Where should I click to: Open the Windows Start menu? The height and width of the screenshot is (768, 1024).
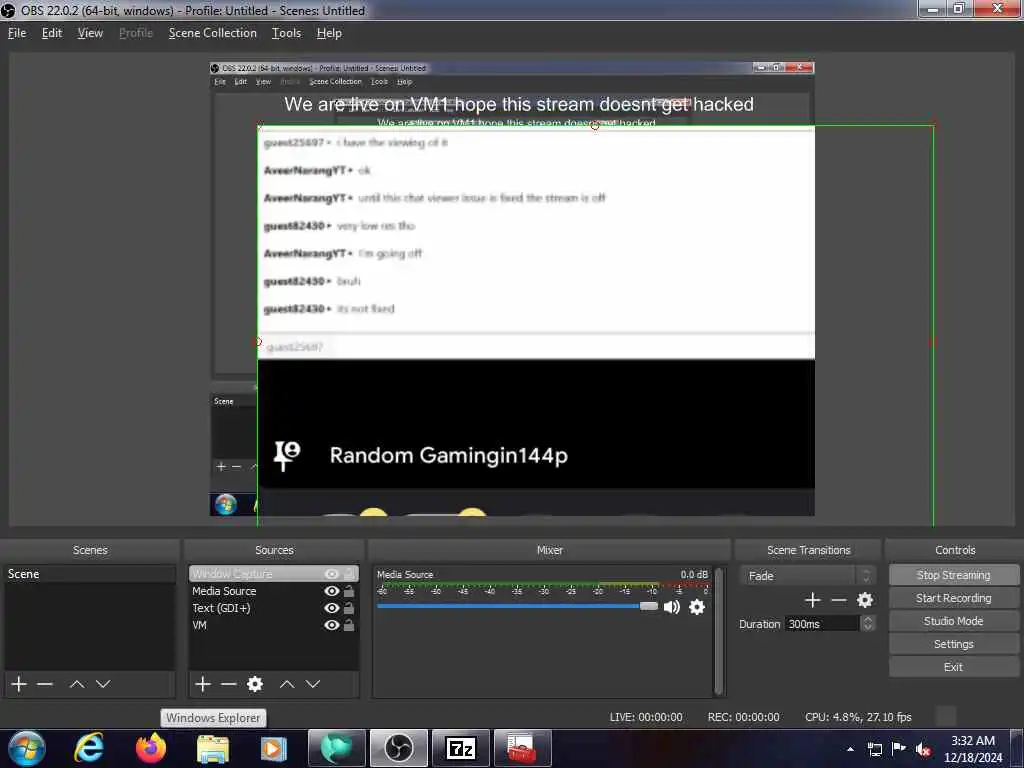[27, 748]
